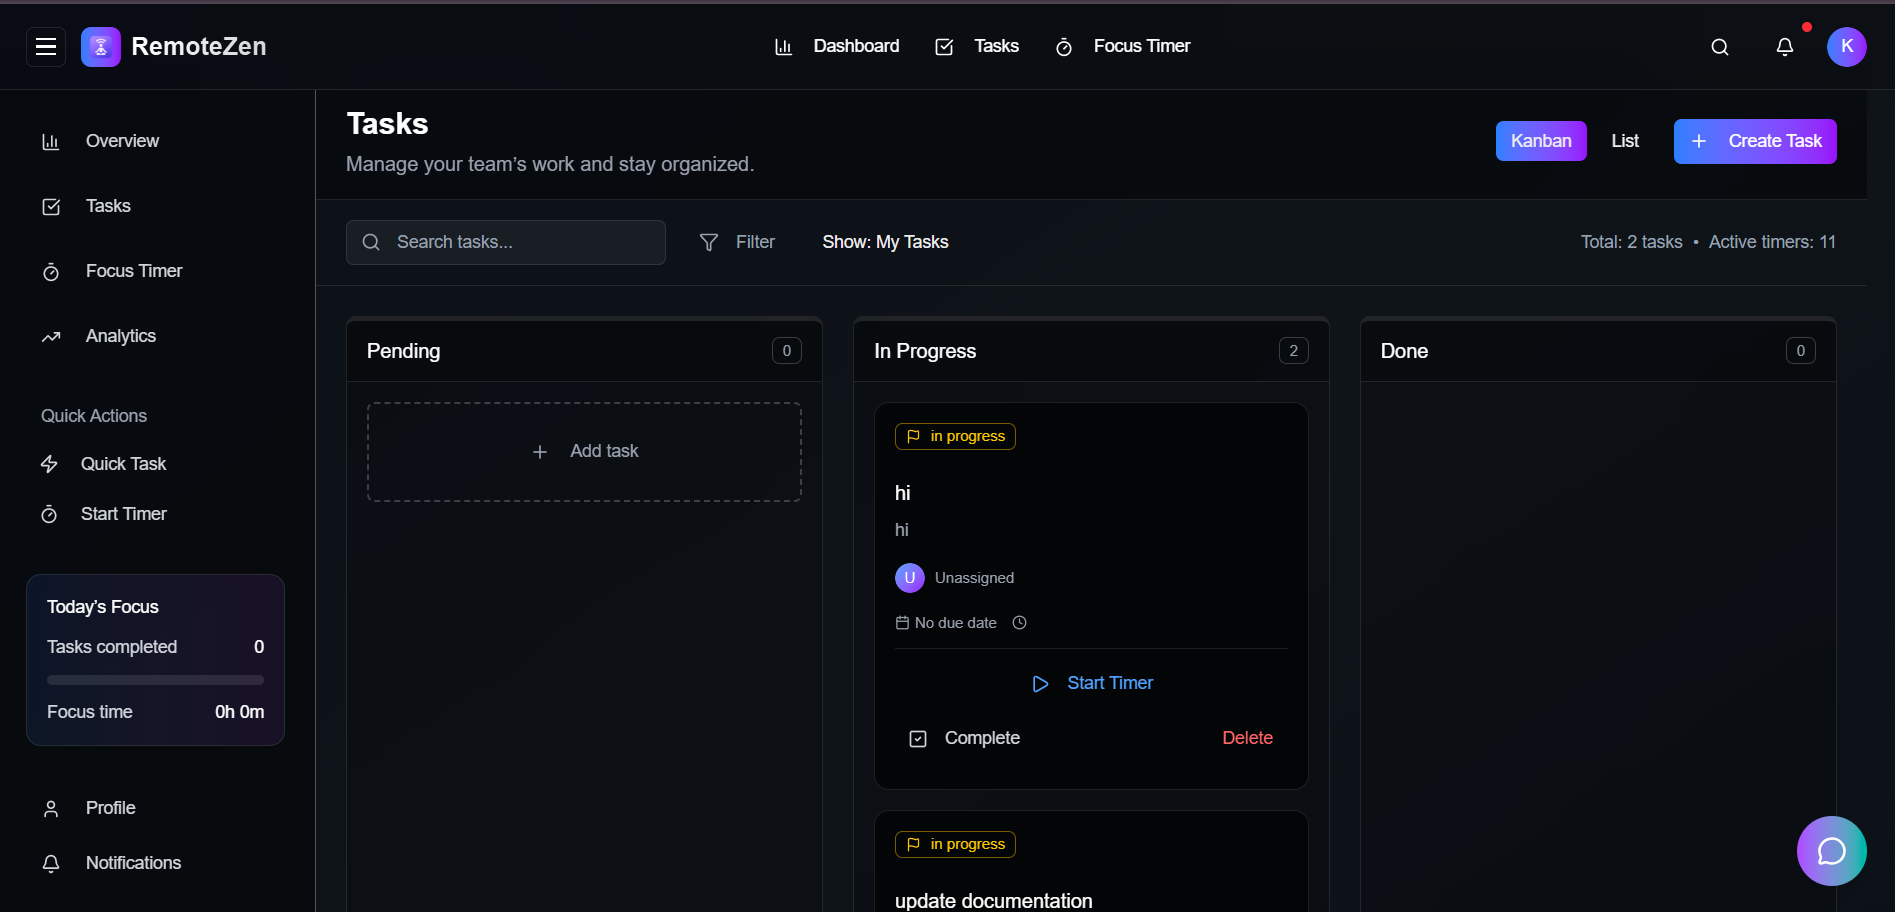1895x912 pixels.
Task: Click Focus time 0h 0m value
Action: pos(240,712)
